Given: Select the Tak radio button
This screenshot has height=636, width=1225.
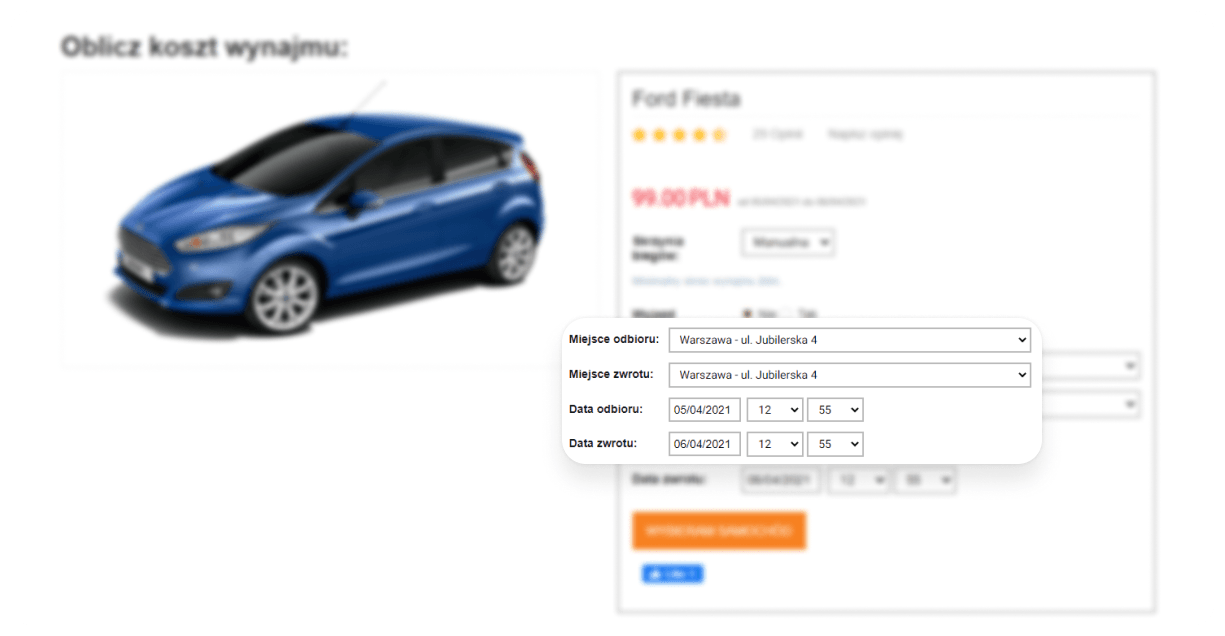Looking at the screenshot, I should 786,313.
